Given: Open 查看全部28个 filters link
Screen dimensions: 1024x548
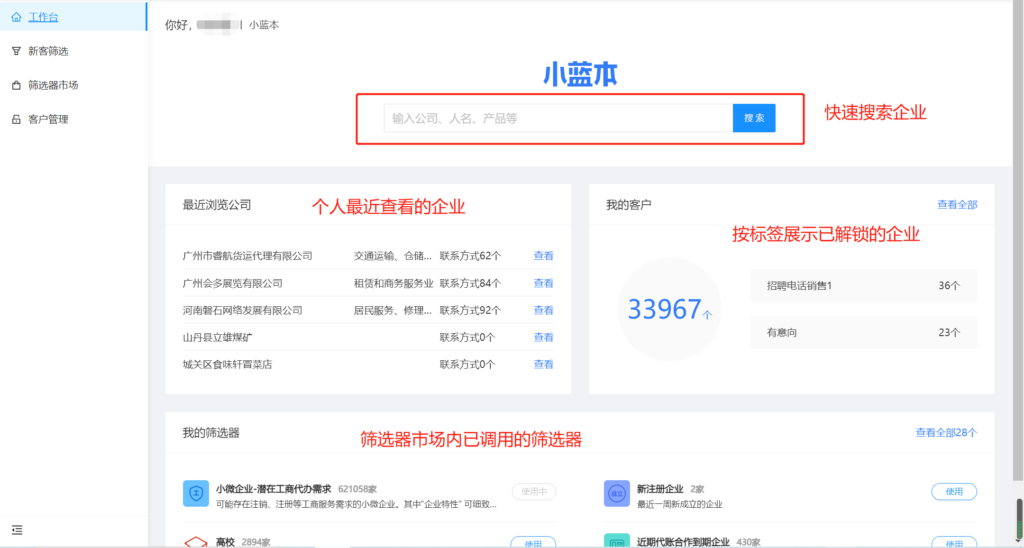Looking at the screenshot, I should click(x=945, y=433).
